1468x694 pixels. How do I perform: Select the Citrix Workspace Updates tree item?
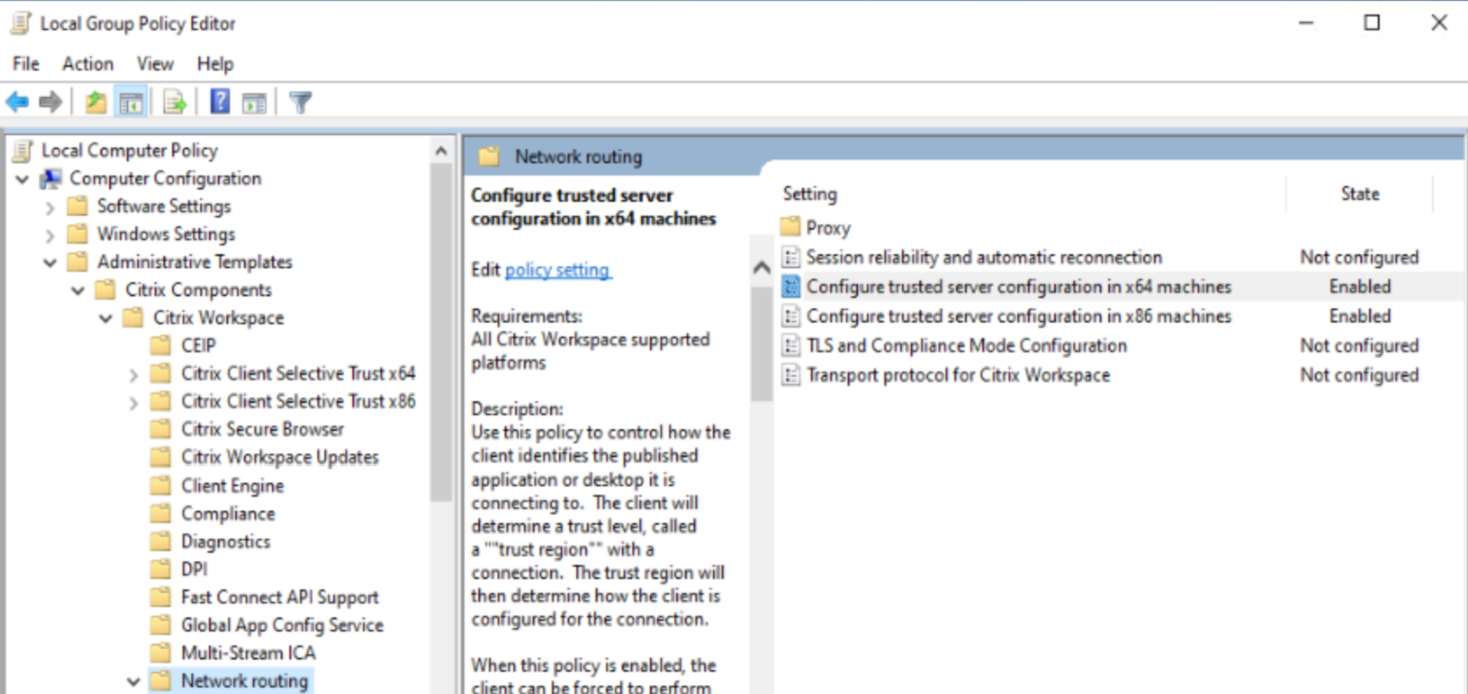coord(280,458)
